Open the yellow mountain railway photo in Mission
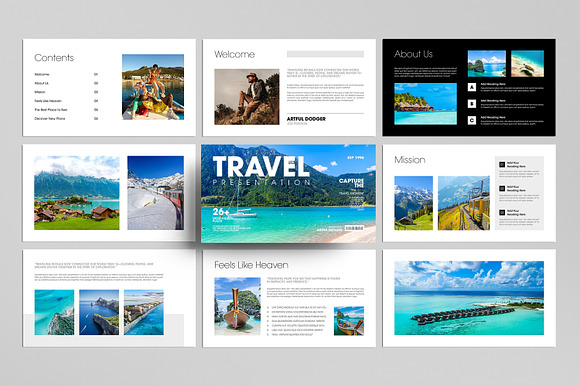 (464, 203)
